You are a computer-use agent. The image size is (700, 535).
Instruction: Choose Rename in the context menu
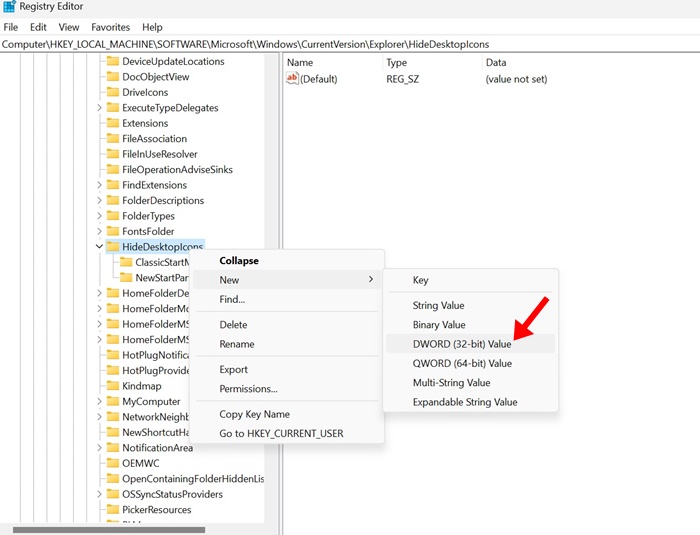pyautogui.click(x=287, y=344)
